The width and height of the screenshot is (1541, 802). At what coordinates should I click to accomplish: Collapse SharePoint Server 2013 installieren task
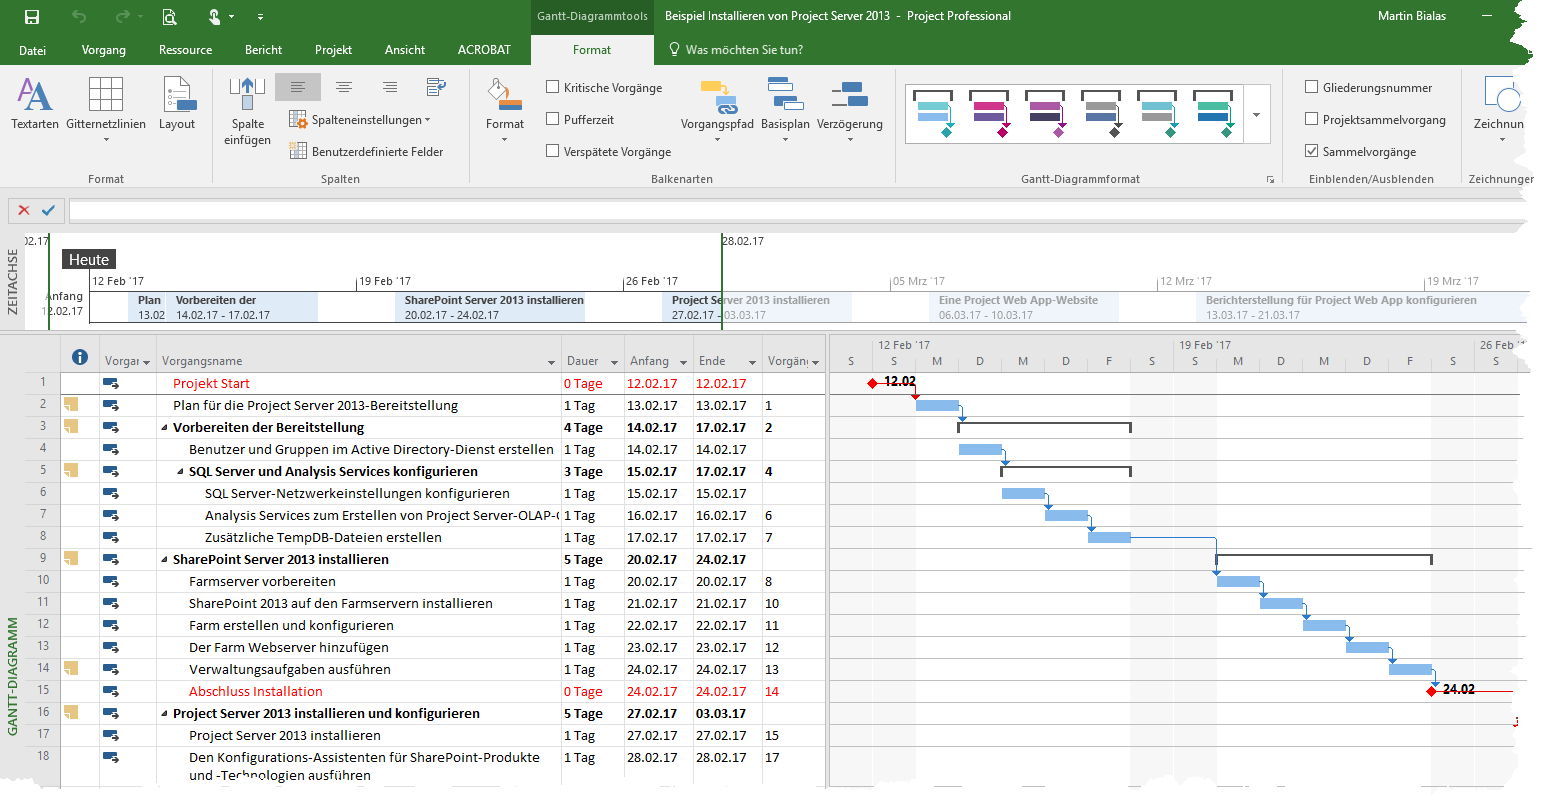[x=165, y=560]
